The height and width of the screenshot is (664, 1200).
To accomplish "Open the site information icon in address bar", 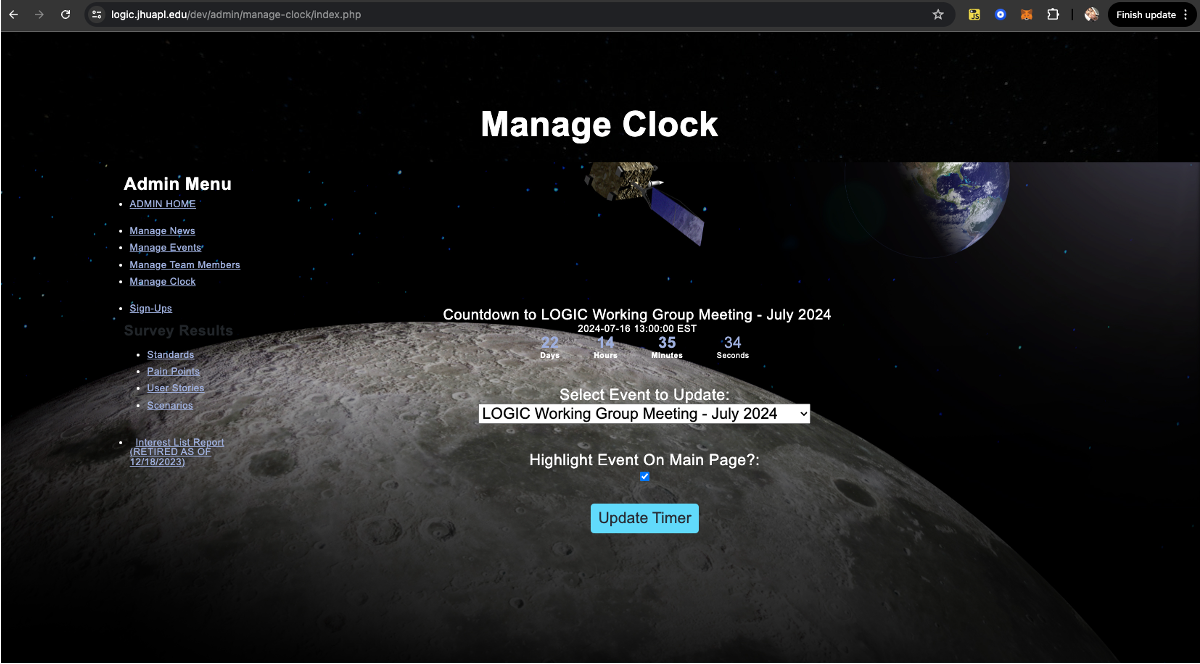I will coord(96,15).
